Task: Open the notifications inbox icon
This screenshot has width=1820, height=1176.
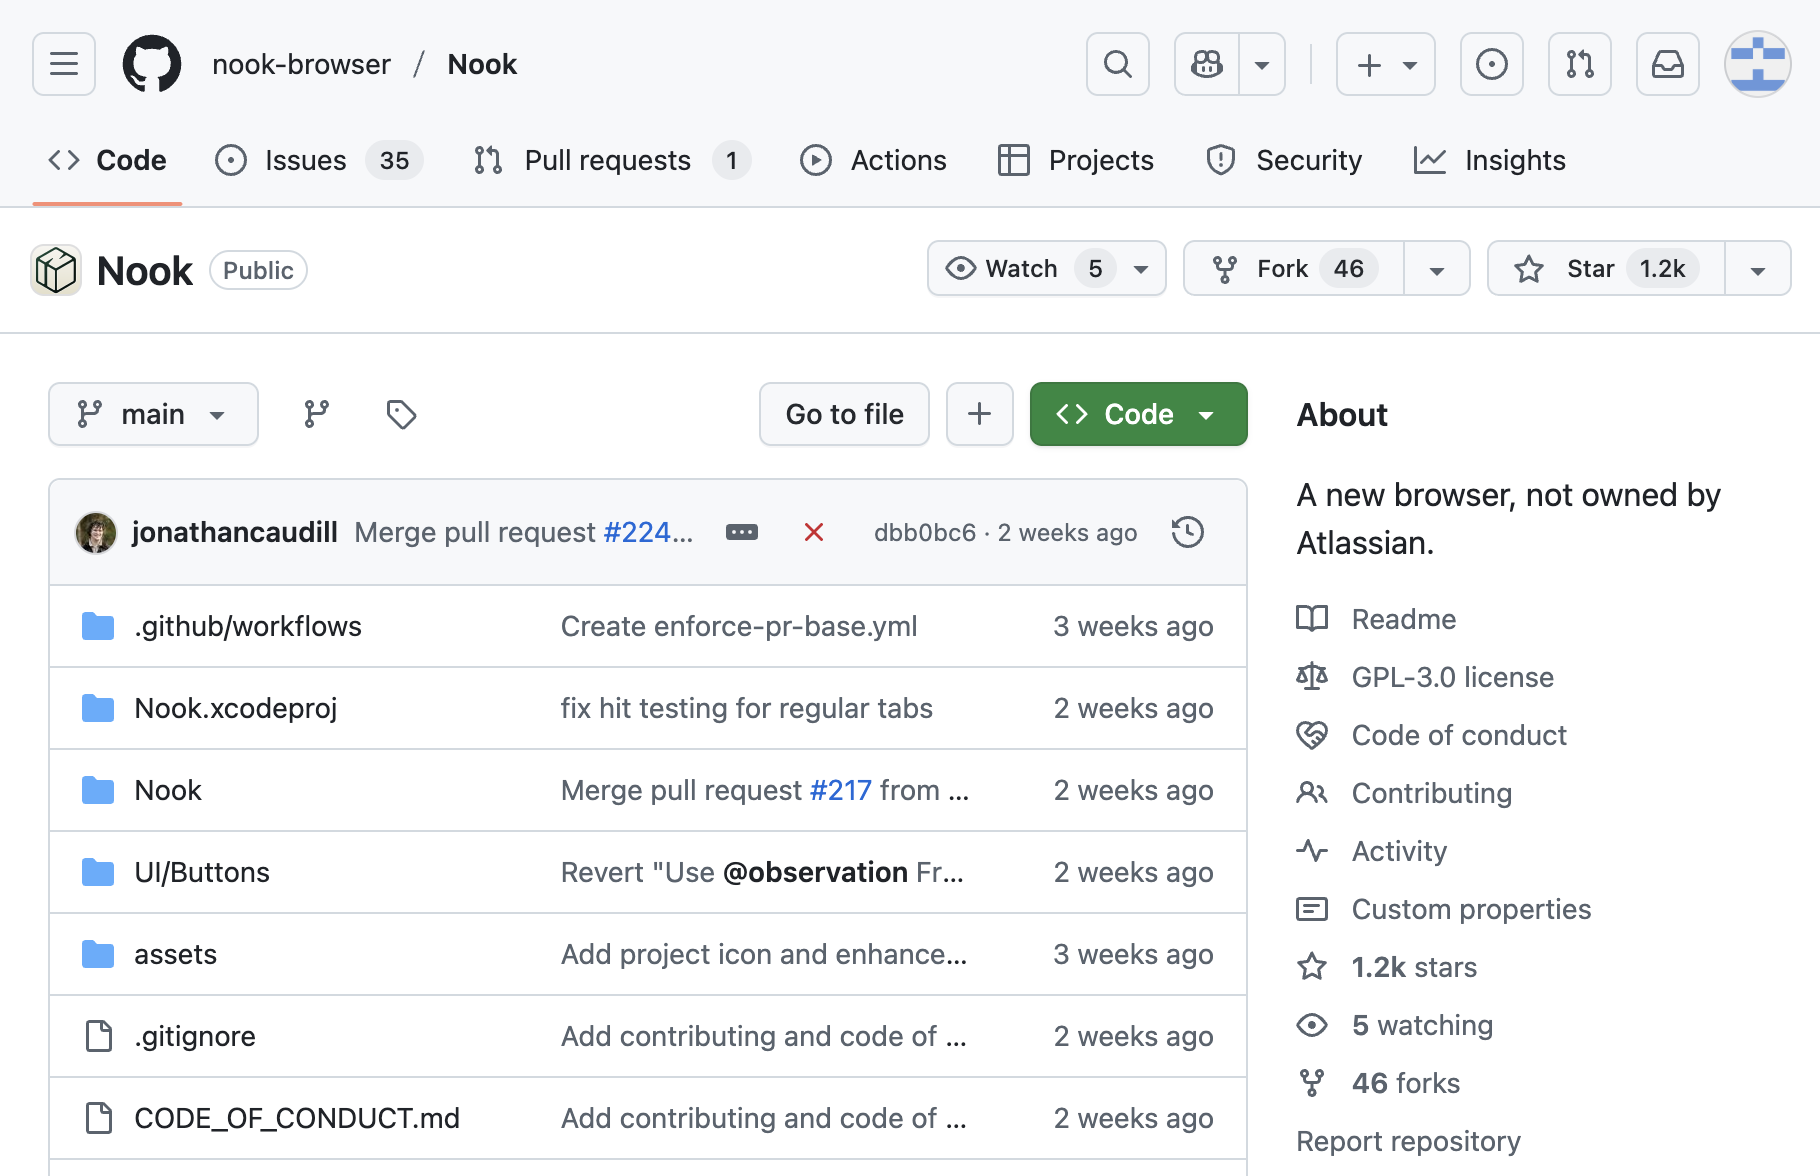Action: [x=1667, y=64]
